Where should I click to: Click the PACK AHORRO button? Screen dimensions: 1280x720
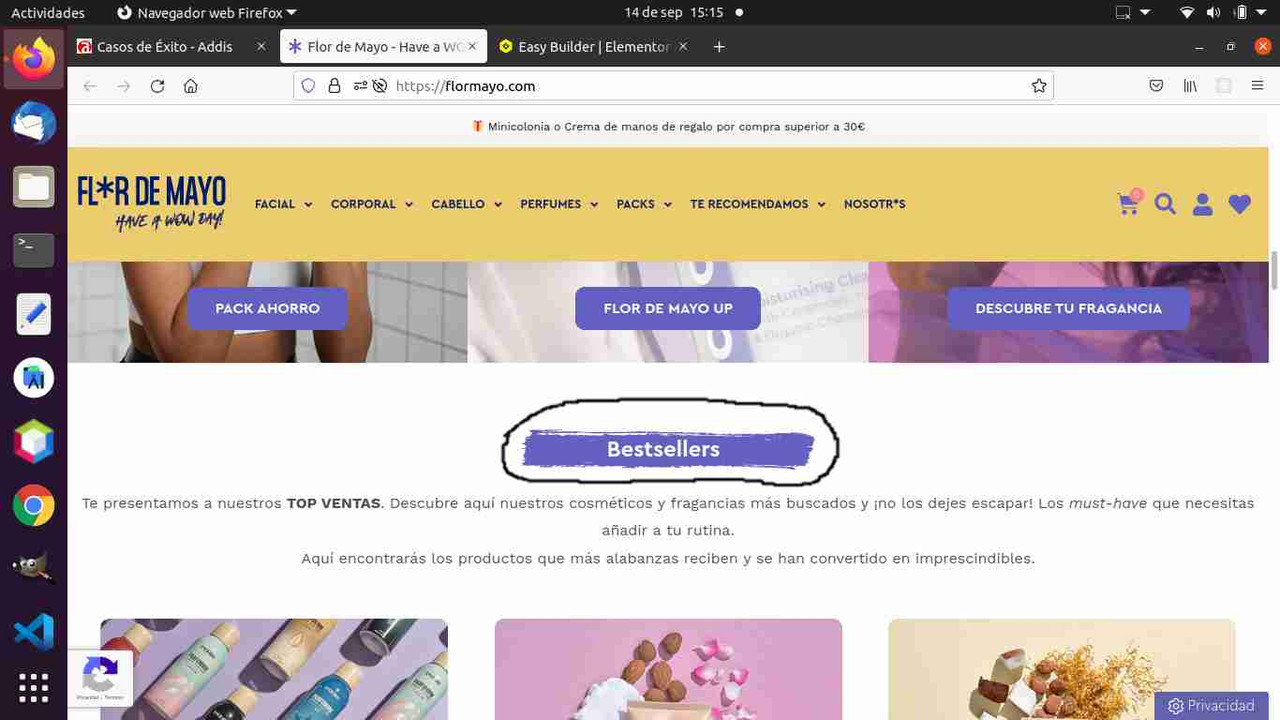click(x=267, y=308)
